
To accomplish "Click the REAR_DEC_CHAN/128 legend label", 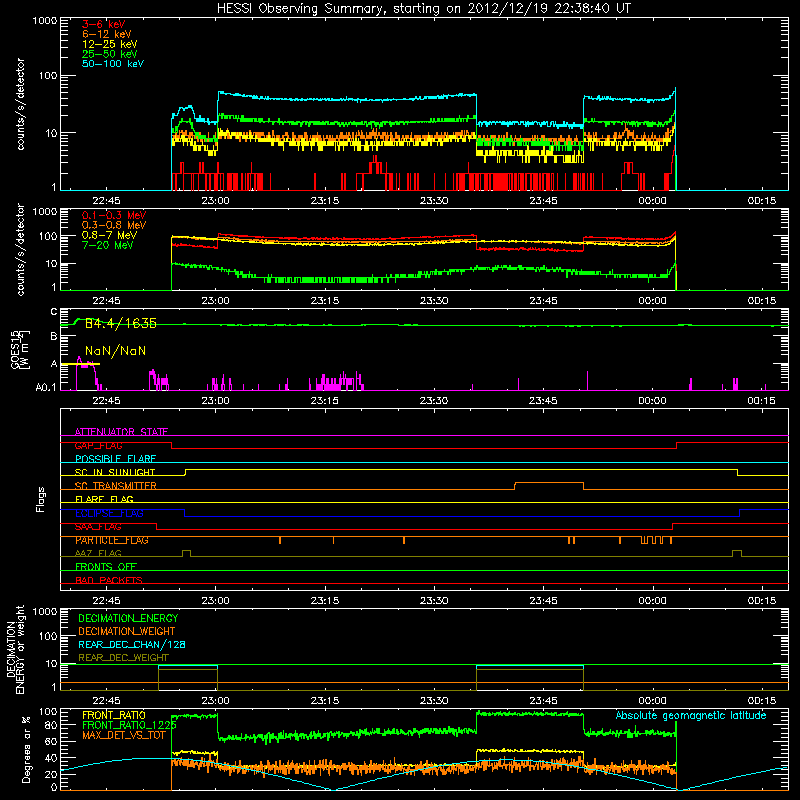I will (132, 644).
